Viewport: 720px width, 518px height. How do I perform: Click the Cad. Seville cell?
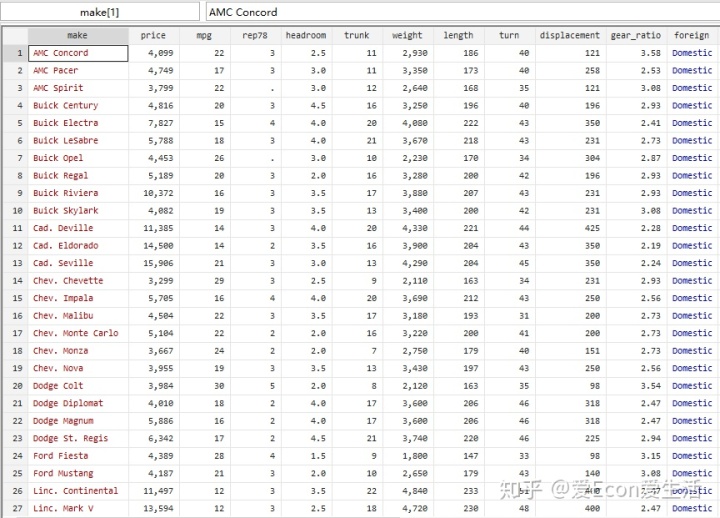tap(78, 263)
